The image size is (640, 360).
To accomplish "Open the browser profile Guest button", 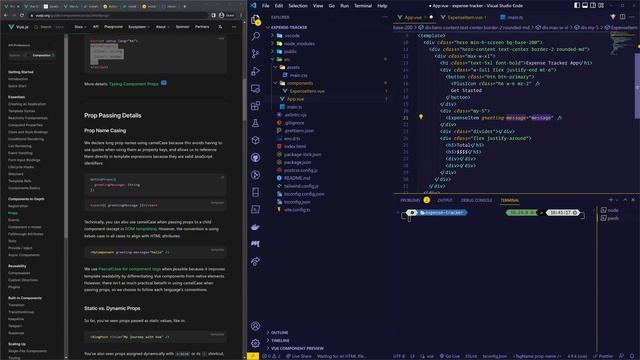I will (227, 15).
